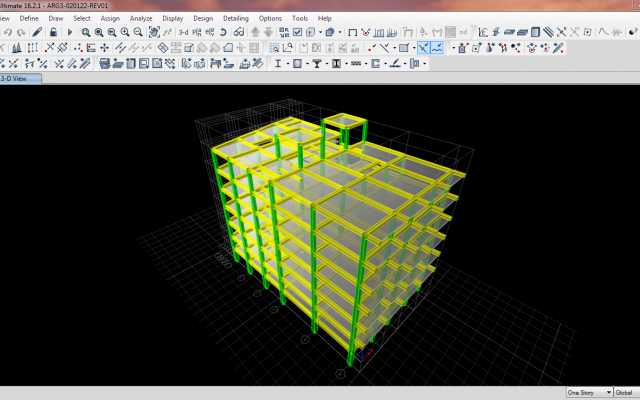640x400 pixels.
Task: Open the Select menu
Action: click(x=82, y=18)
